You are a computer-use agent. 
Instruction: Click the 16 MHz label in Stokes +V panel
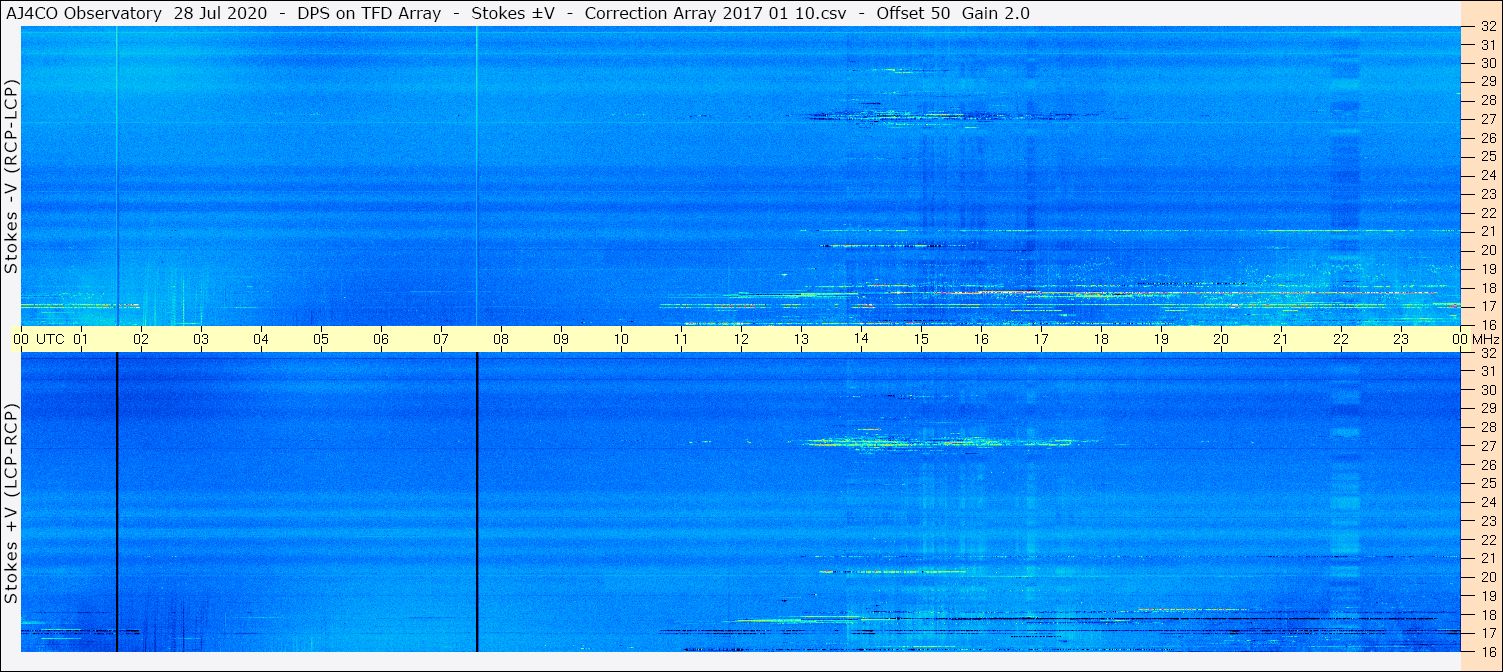pos(1487,651)
